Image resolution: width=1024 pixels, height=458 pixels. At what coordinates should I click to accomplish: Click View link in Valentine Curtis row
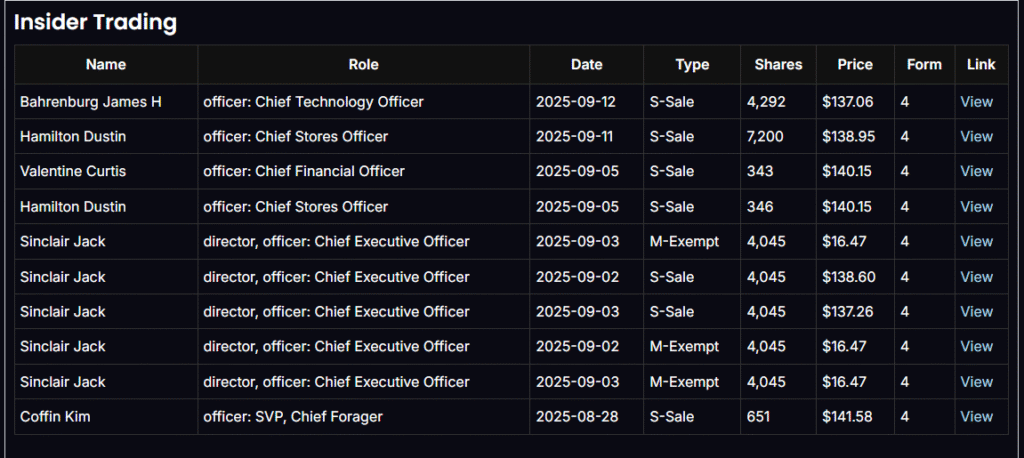[976, 171]
